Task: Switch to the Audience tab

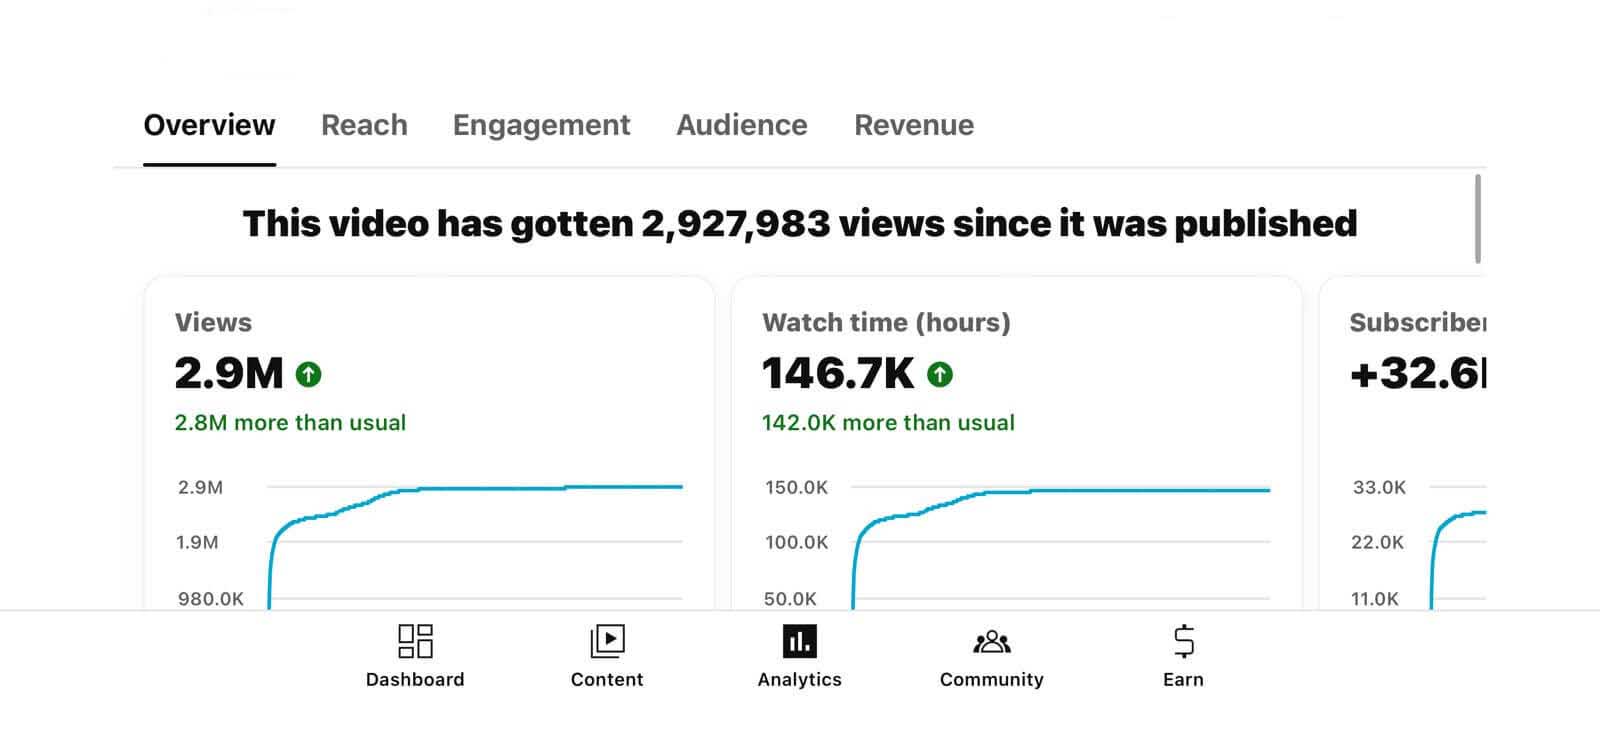Action: [741, 125]
